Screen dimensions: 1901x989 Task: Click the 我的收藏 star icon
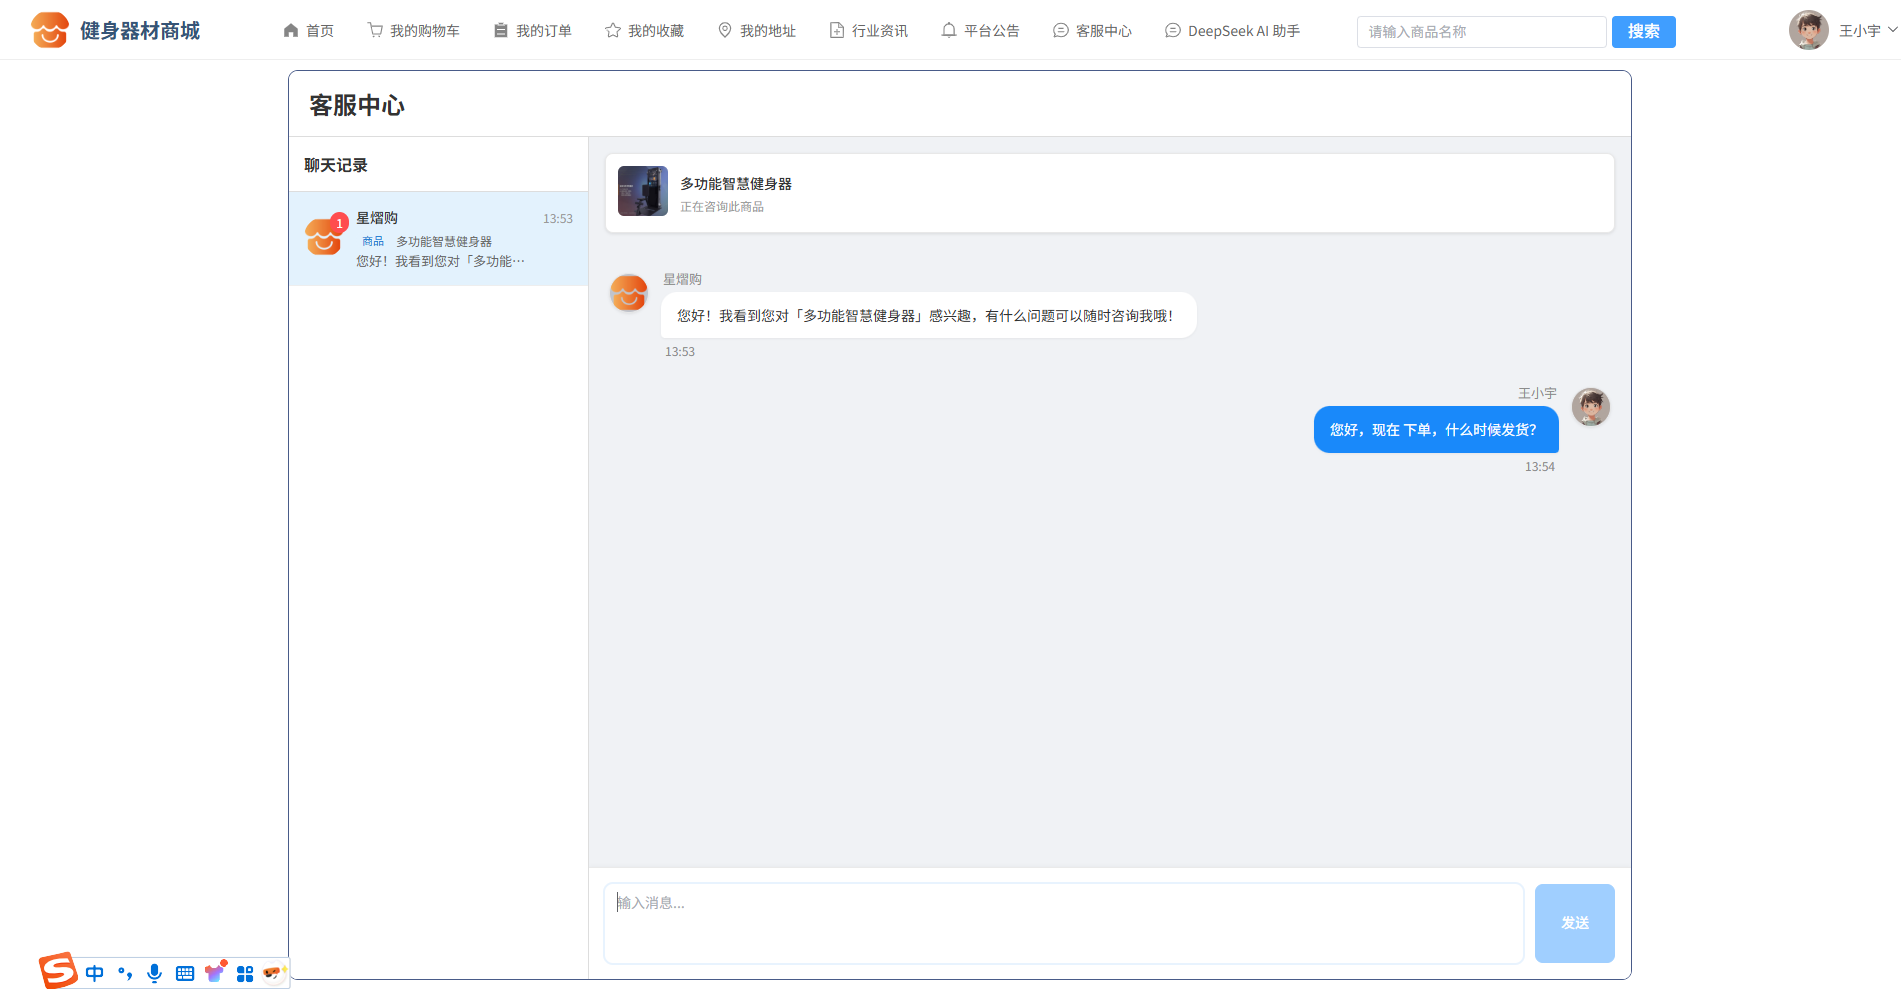point(613,31)
